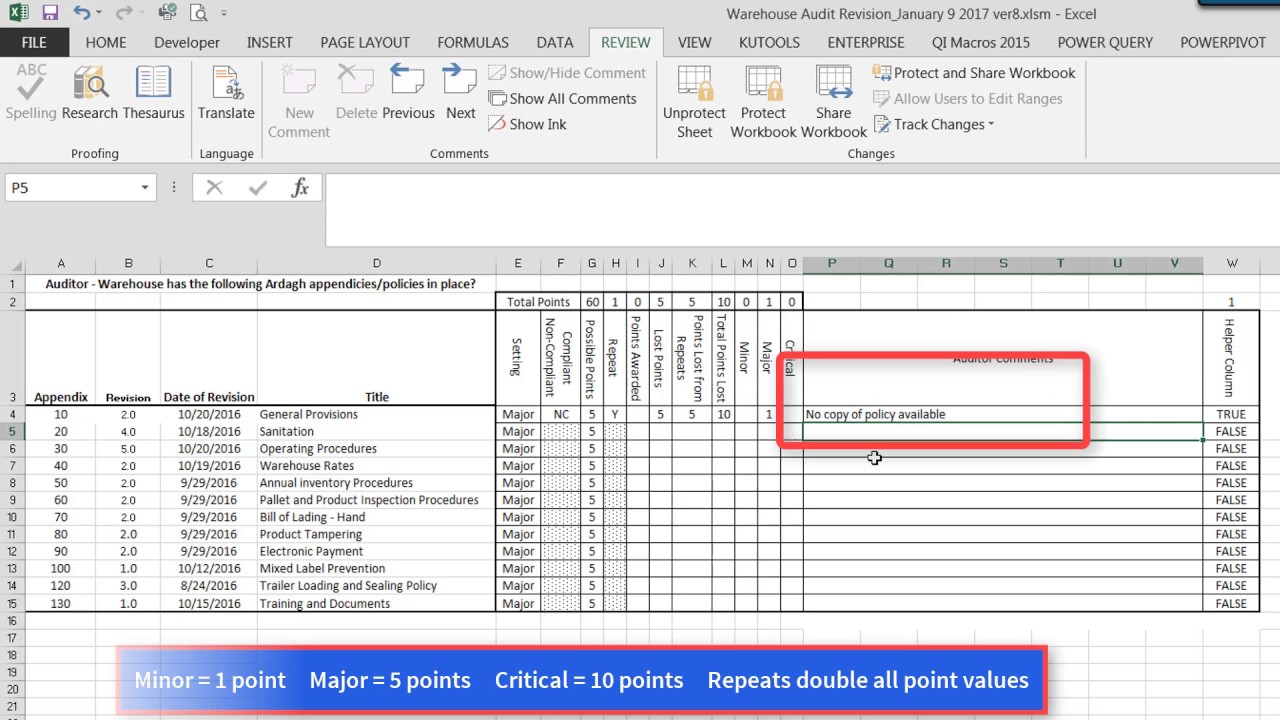Switch to the PAGE LAYOUT tab
The image size is (1280, 720).
point(365,43)
